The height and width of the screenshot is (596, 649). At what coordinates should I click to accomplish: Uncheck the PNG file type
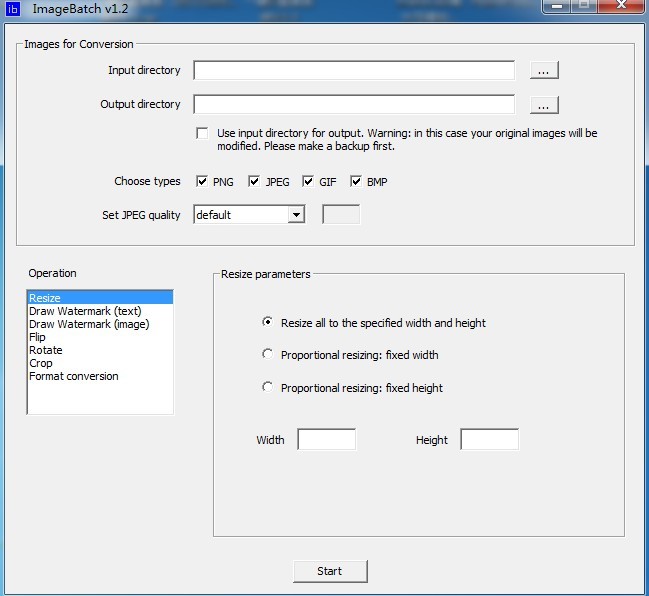tap(203, 182)
